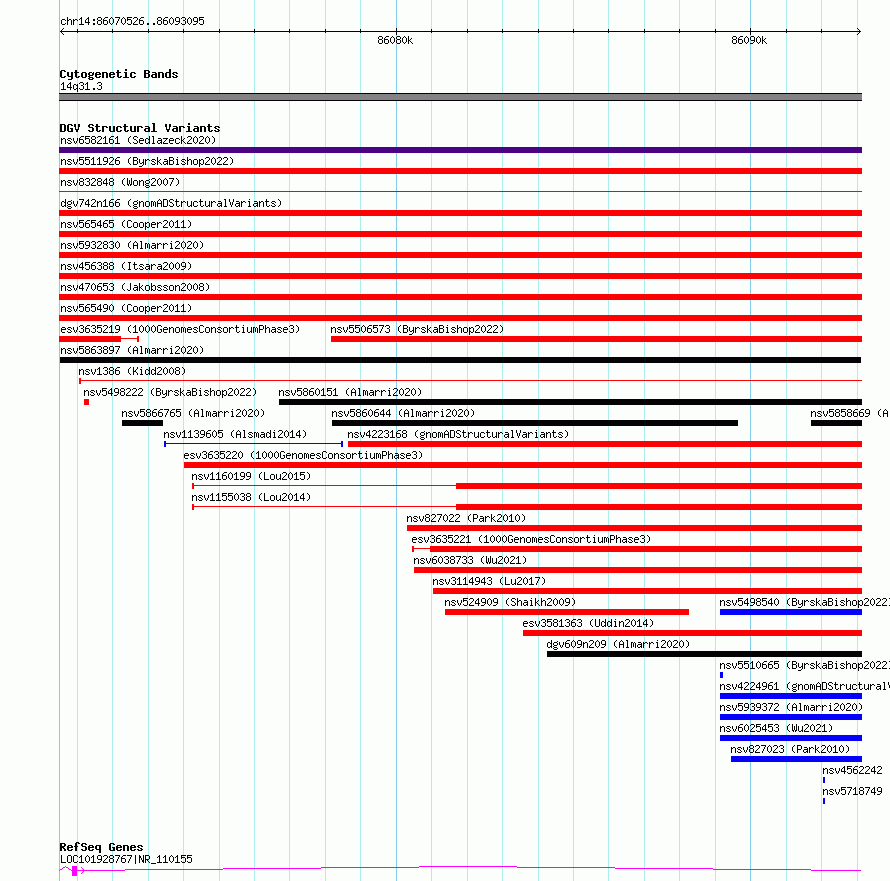Open nsv5860644 (Almarri2020) label
This screenshot has height=881, width=890.
pos(403,413)
